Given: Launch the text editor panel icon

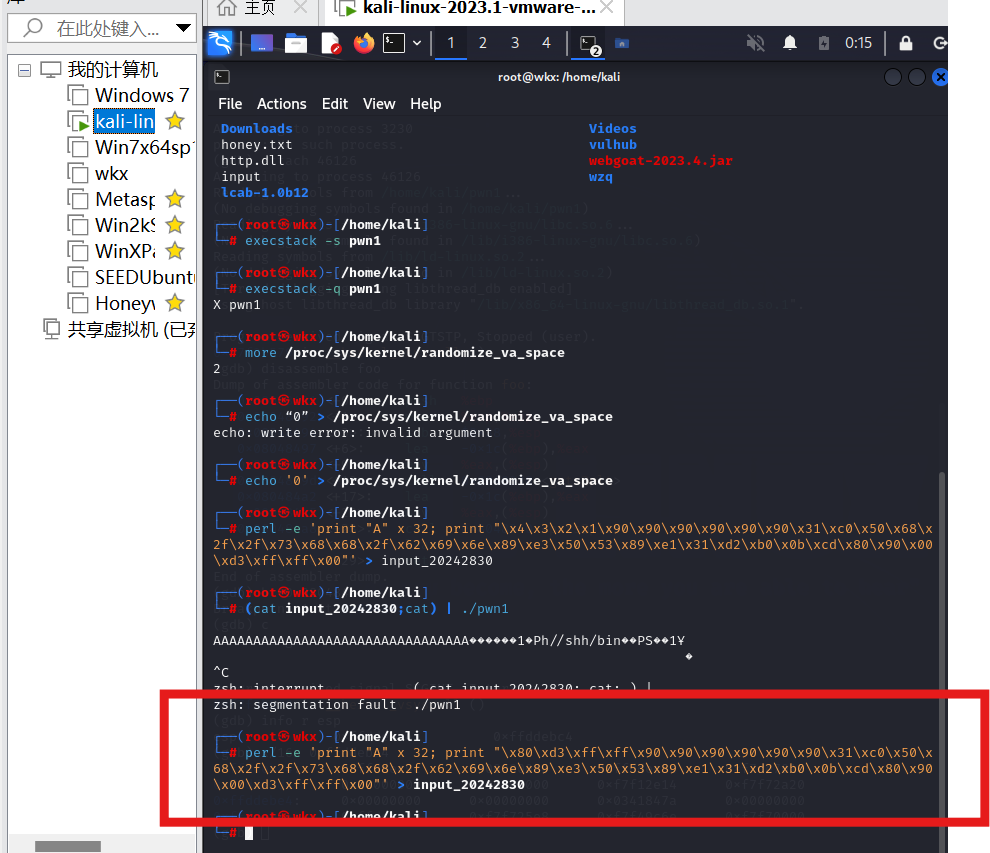Looking at the screenshot, I should (330, 43).
